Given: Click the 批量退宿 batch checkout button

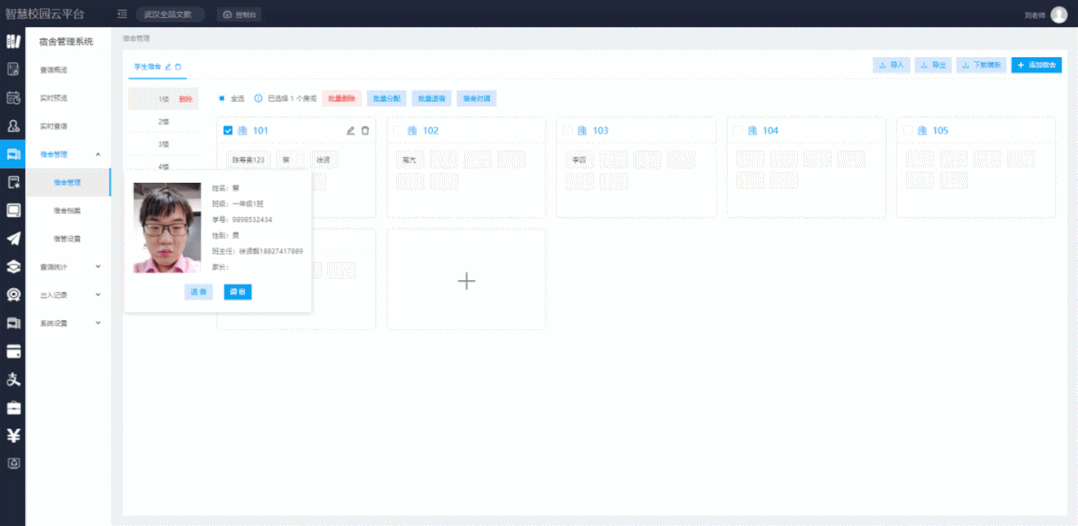Looking at the screenshot, I should (x=432, y=98).
